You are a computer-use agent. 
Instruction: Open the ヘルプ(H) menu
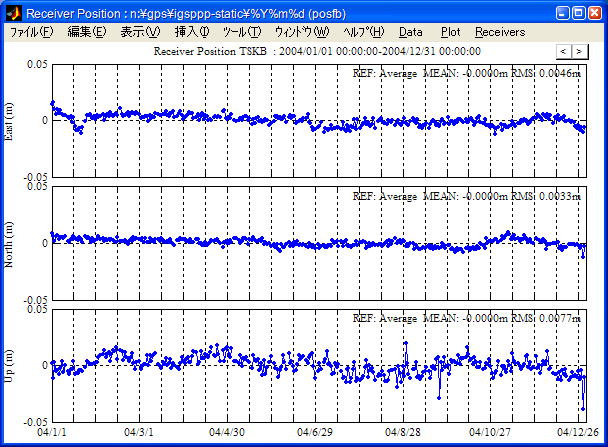363,32
